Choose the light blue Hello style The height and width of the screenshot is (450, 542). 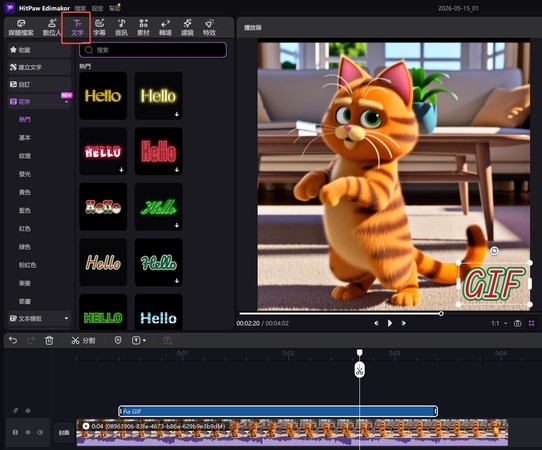click(158, 312)
